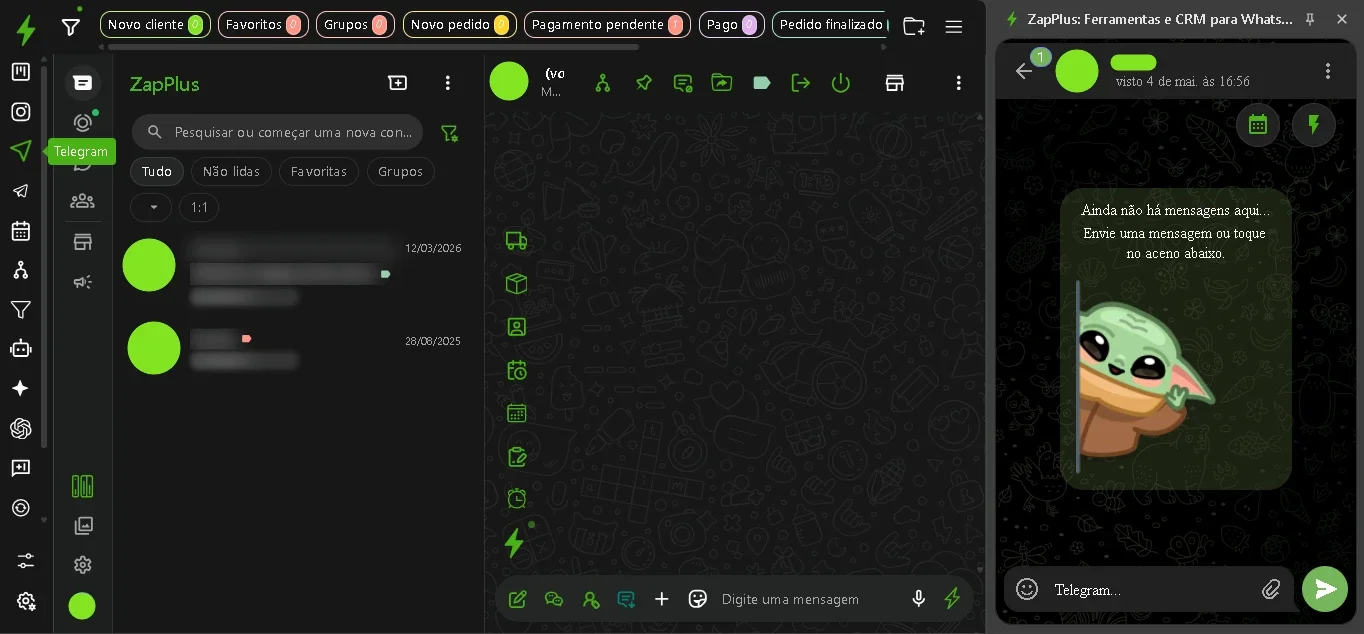Click the flow tree icon in chat header
This screenshot has height=634, width=1364.
coord(602,83)
